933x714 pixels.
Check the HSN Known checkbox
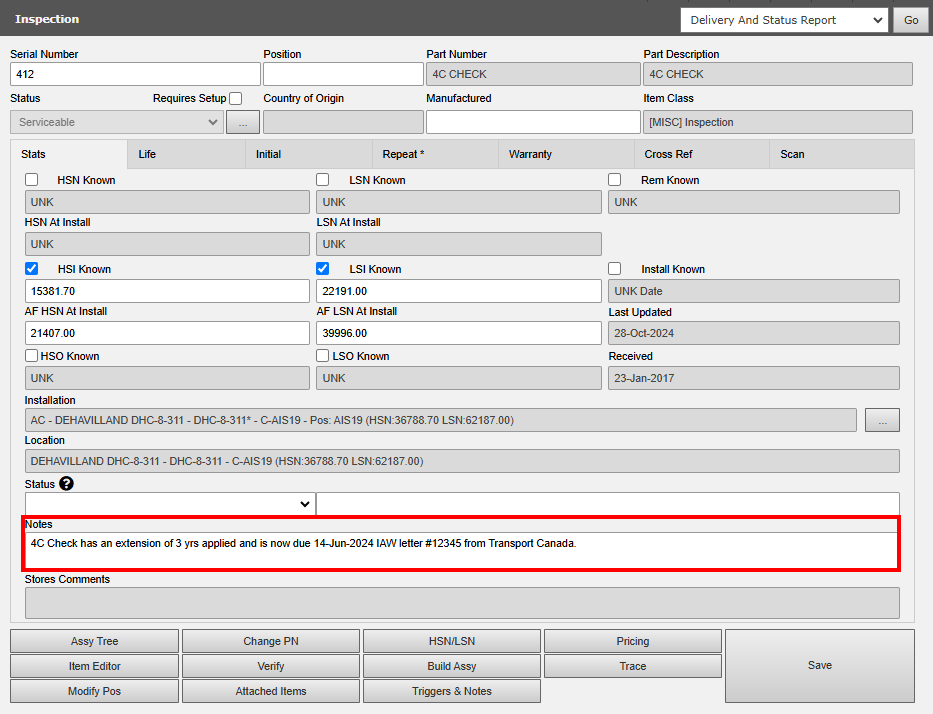[32, 180]
